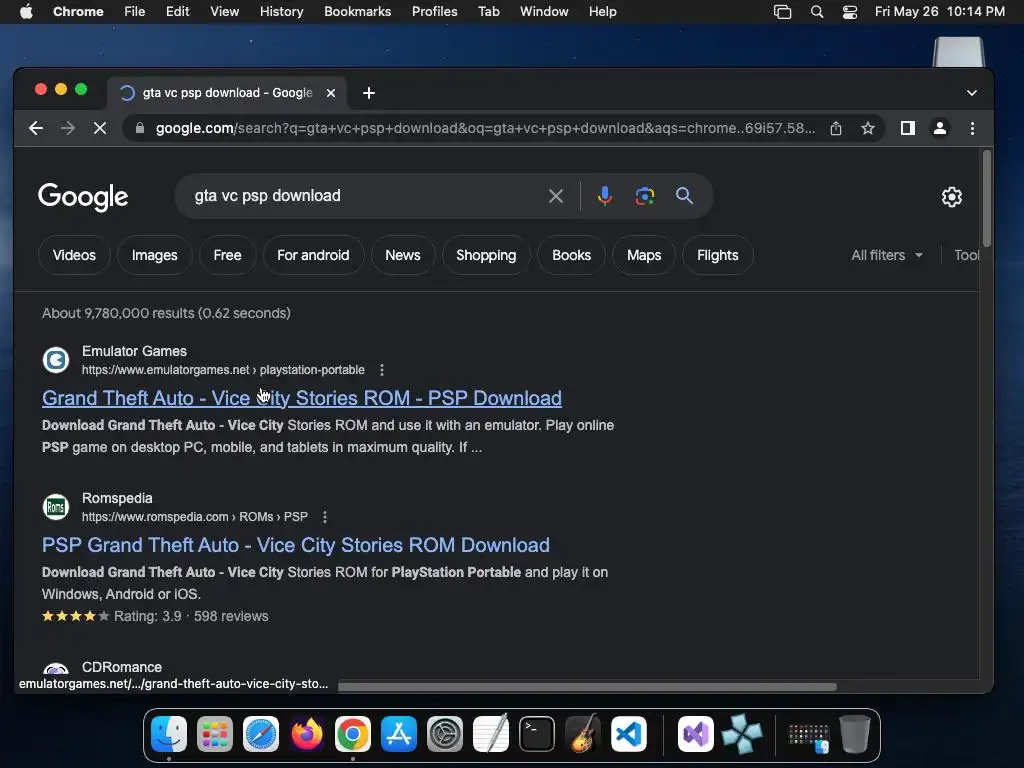Click the Romspedia favicon
The height and width of the screenshot is (768, 1024).
(x=56, y=507)
